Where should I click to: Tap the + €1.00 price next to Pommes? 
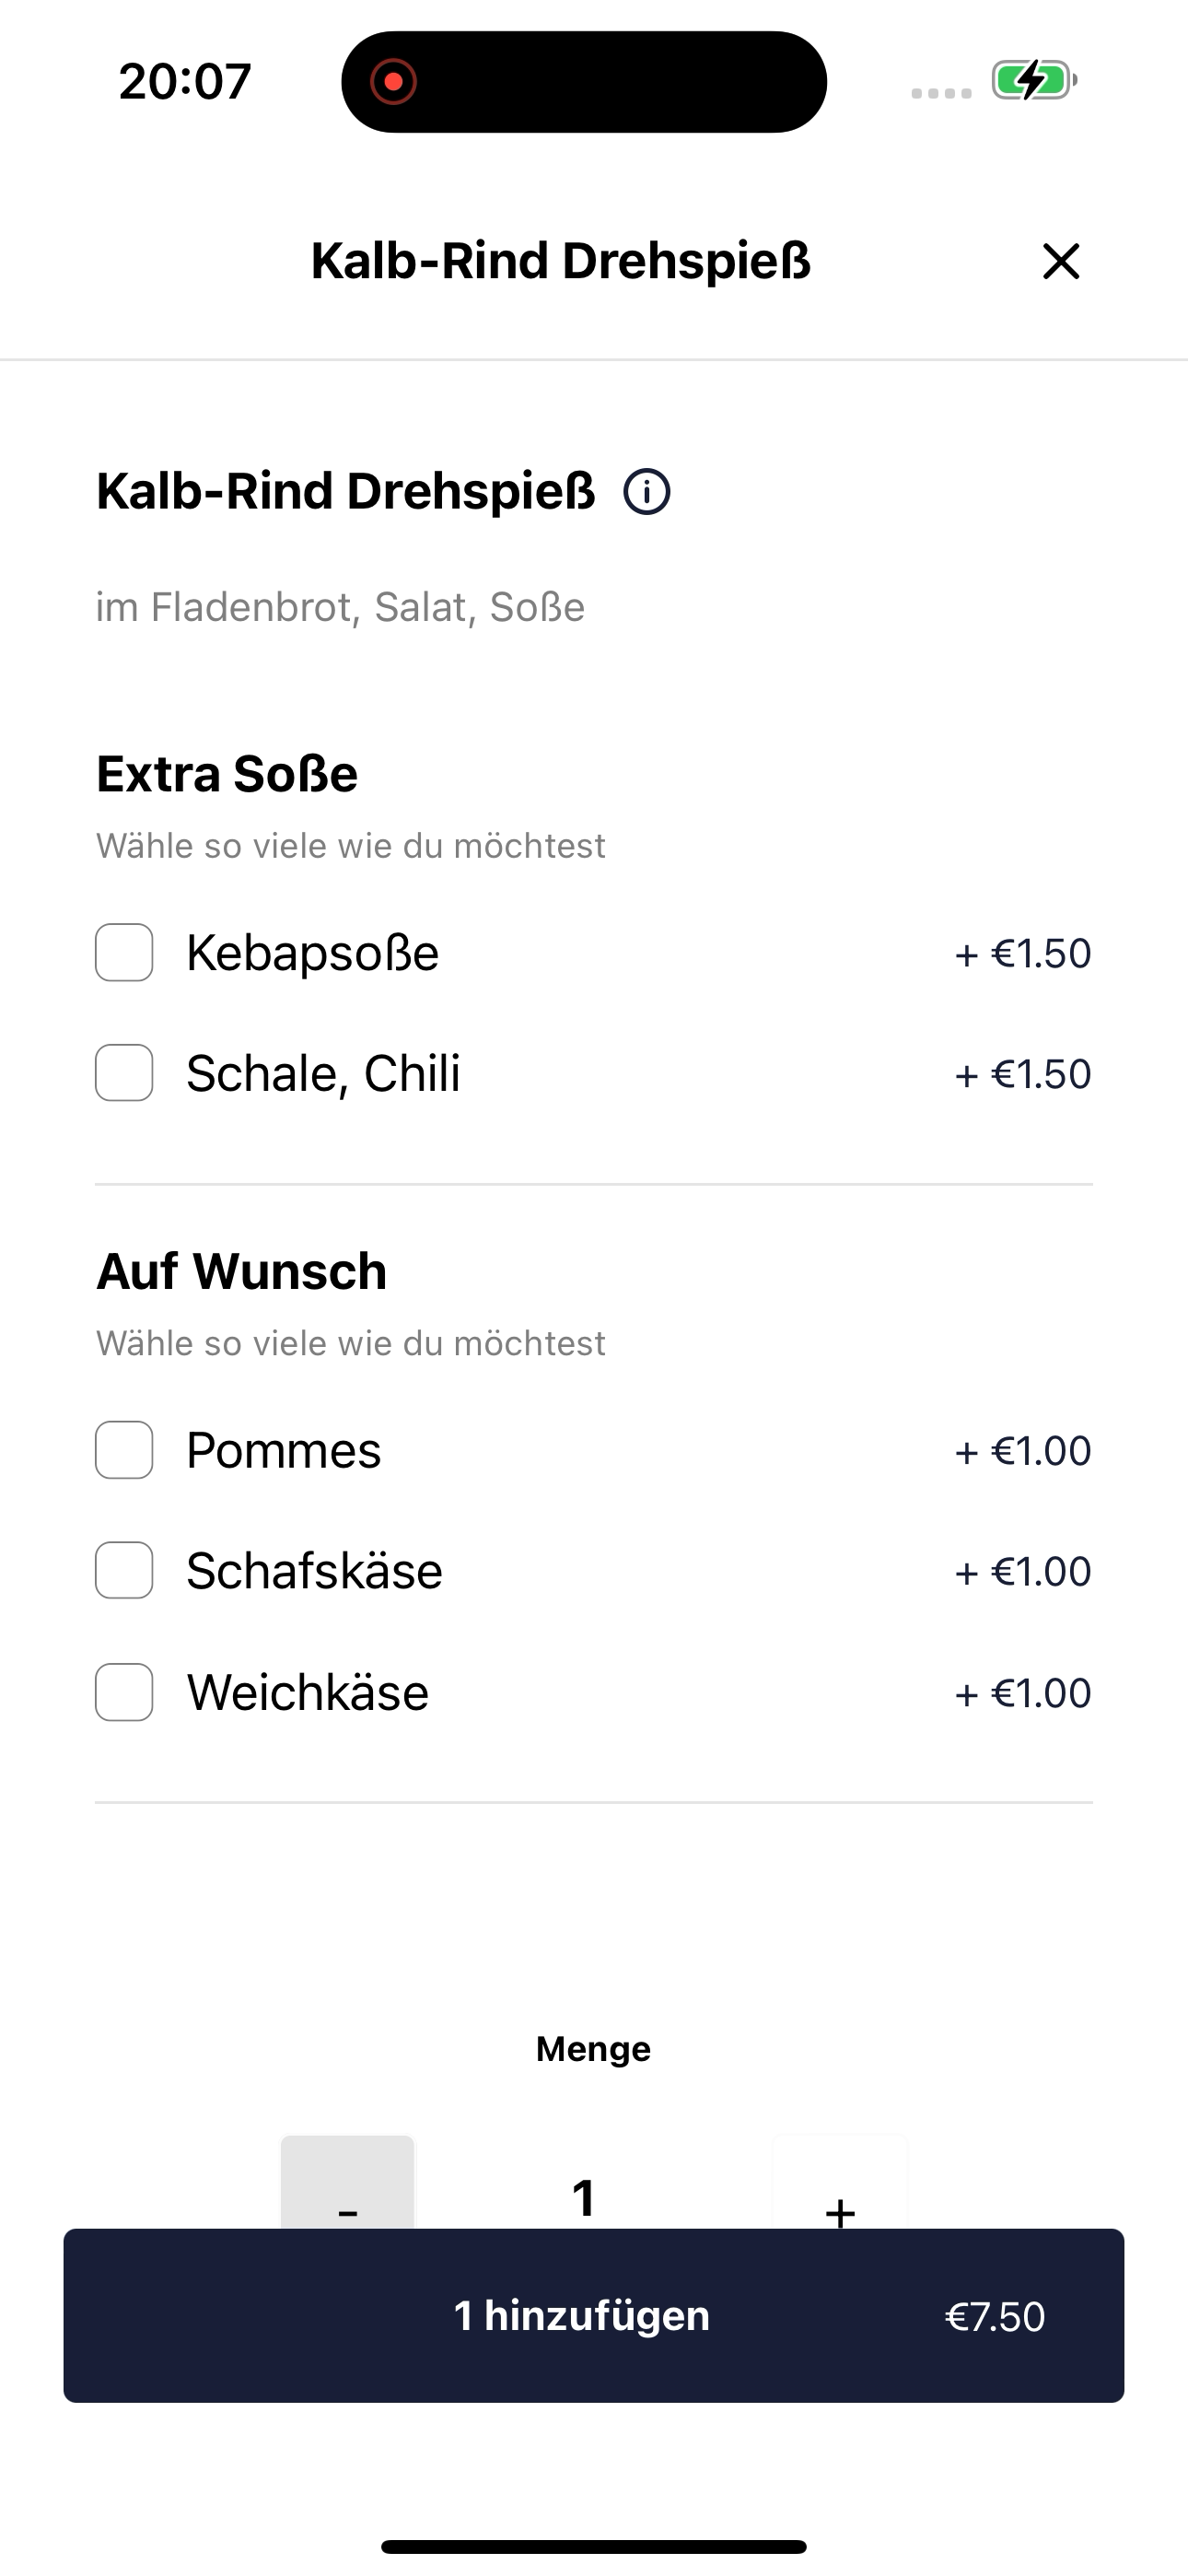point(1022,1450)
